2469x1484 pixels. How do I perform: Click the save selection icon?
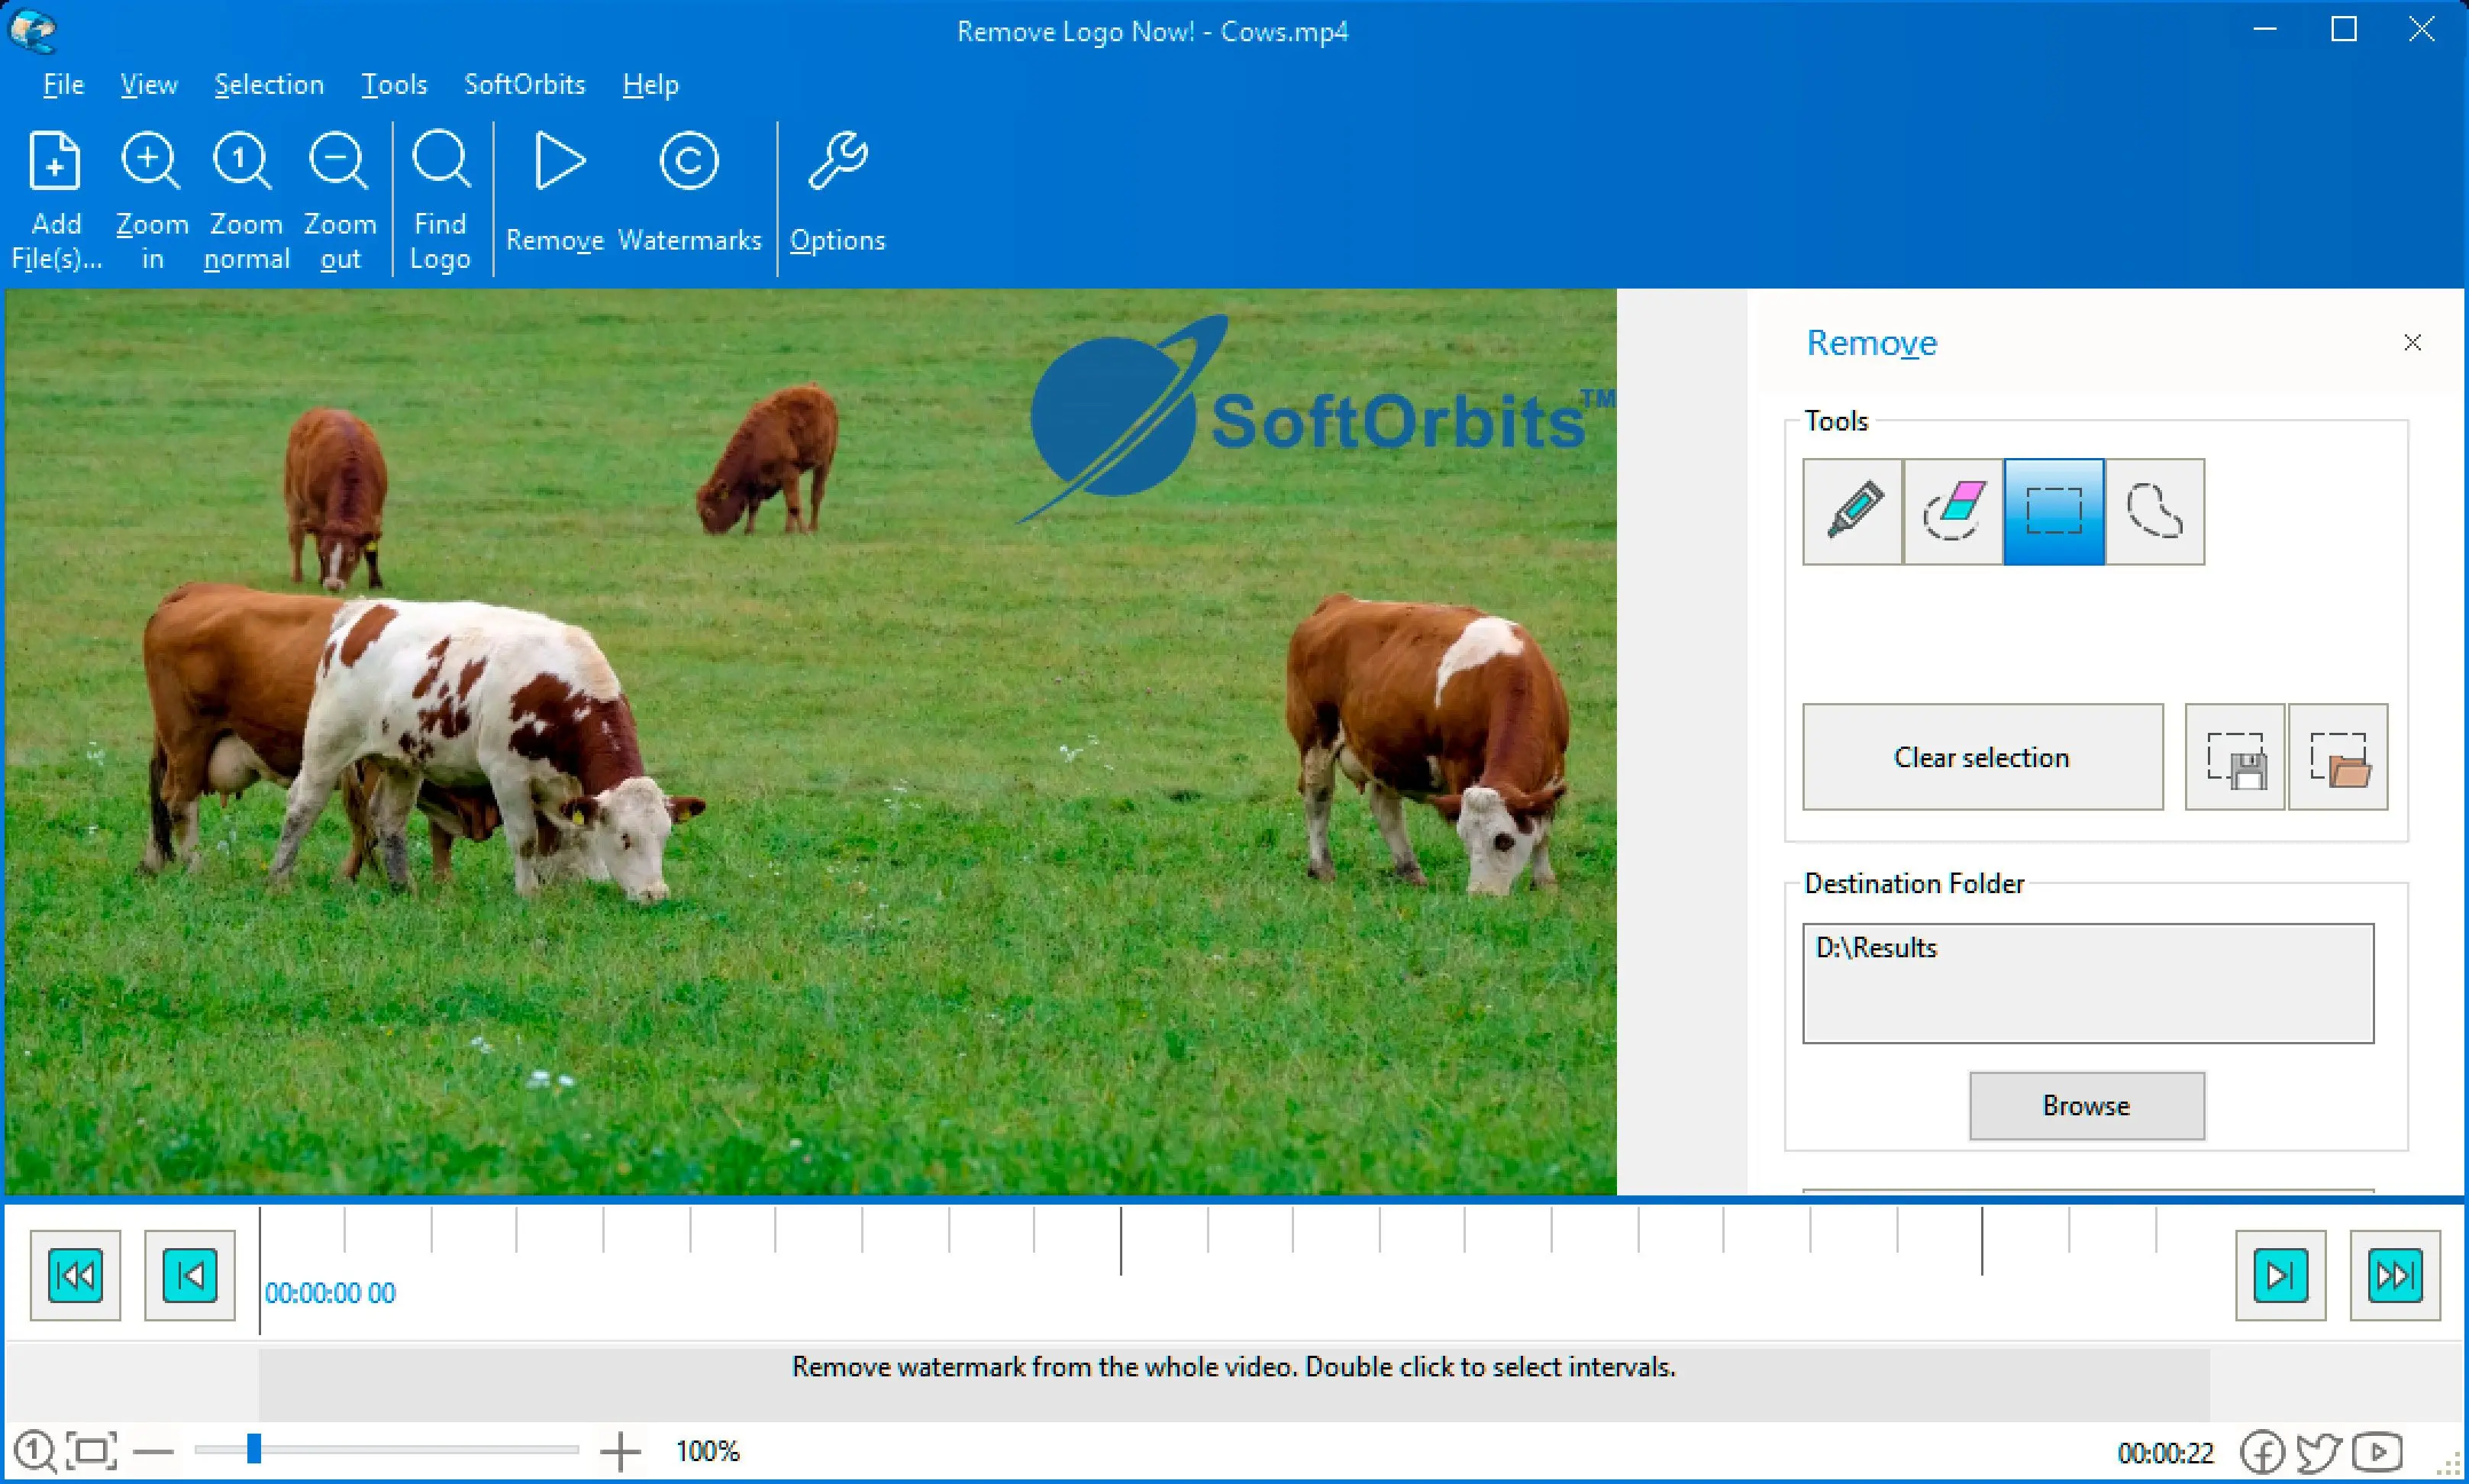[2235, 757]
